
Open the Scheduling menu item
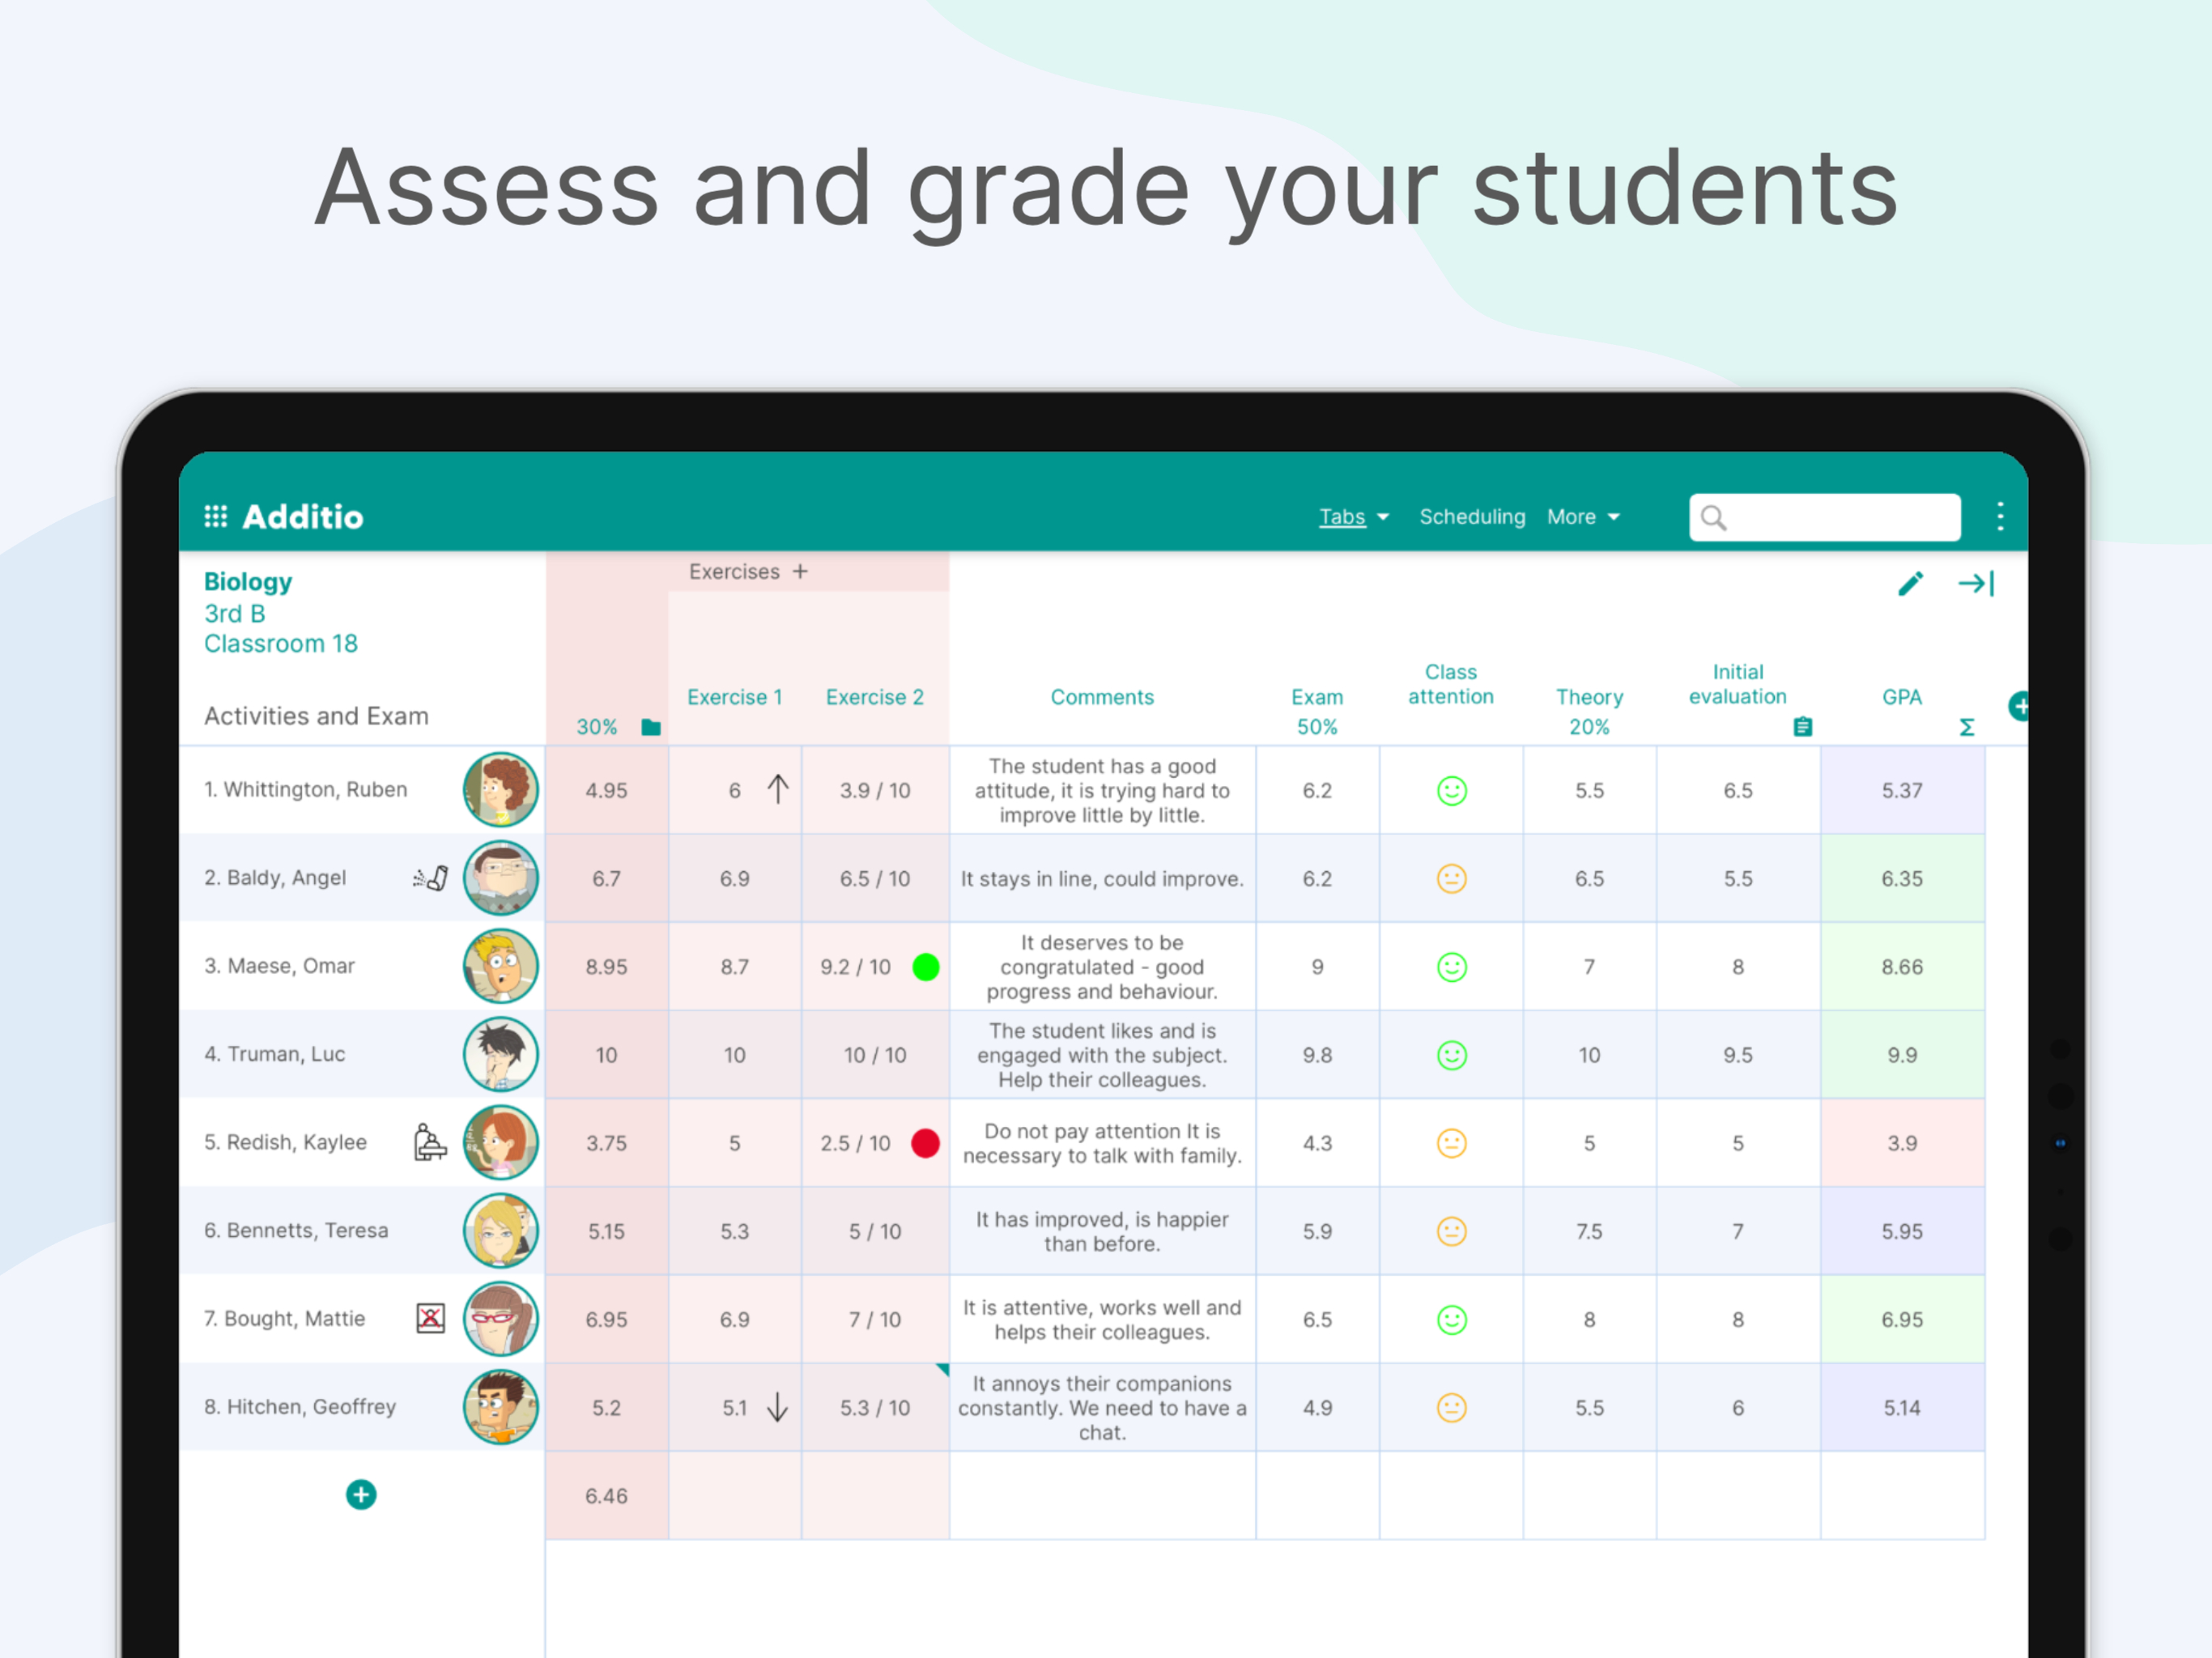(1472, 516)
